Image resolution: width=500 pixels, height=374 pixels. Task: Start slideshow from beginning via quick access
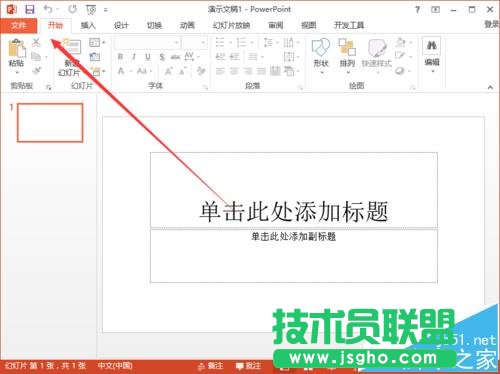click(91, 10)
